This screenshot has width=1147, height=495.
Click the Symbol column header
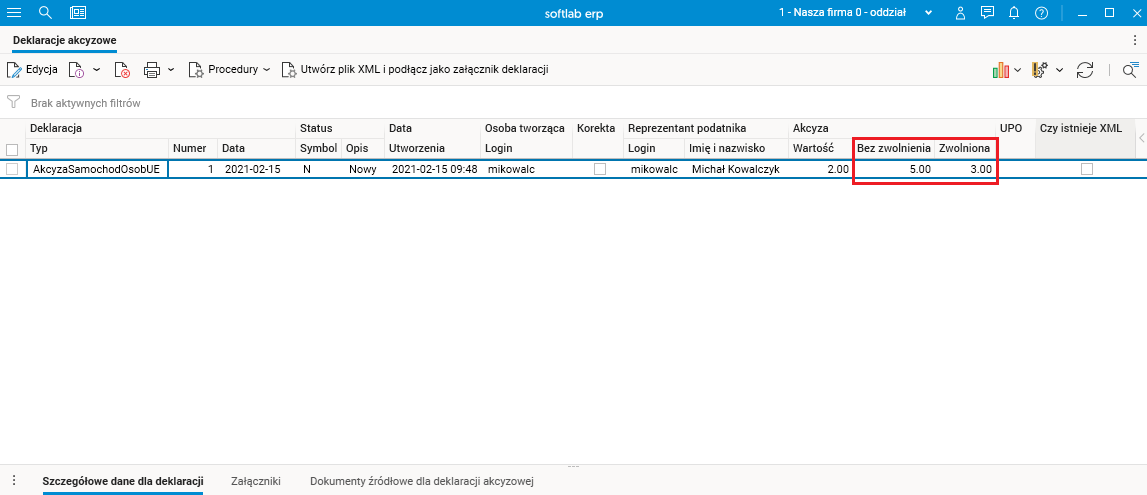319,148
